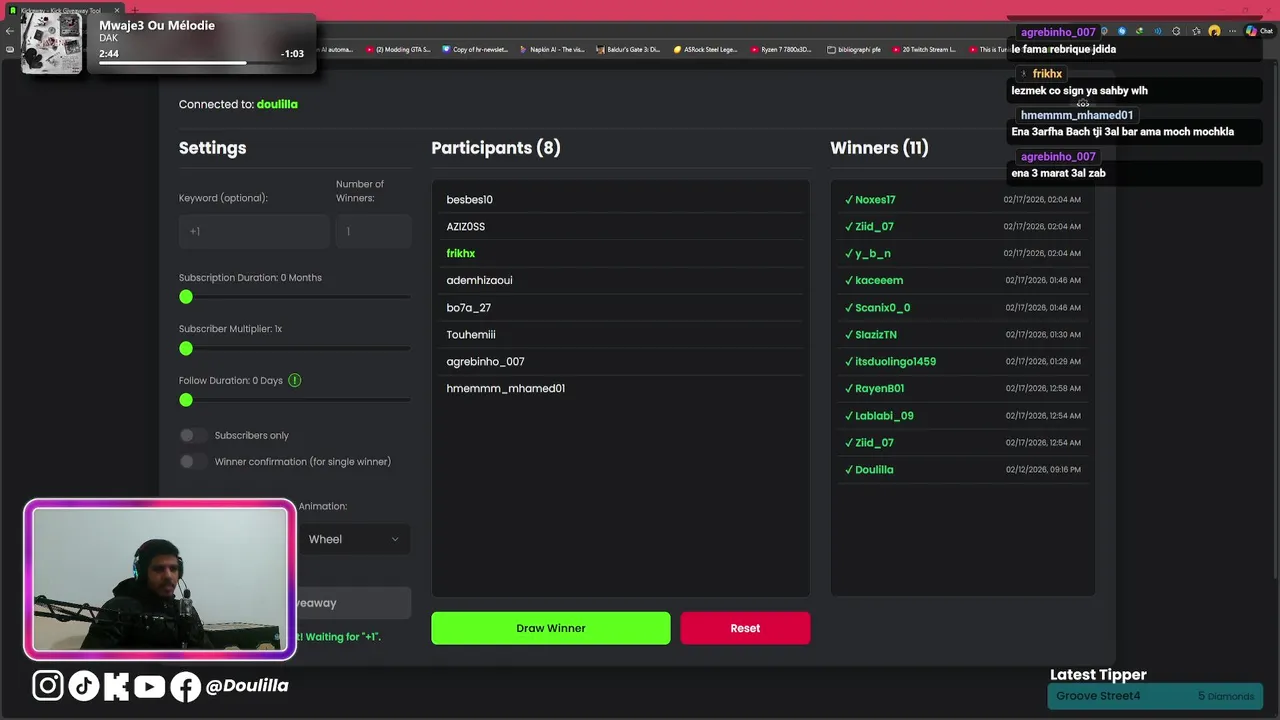Click the page vertical scrollbar
This screenshot has width=1280, height=720.
tap(1274, 320)
